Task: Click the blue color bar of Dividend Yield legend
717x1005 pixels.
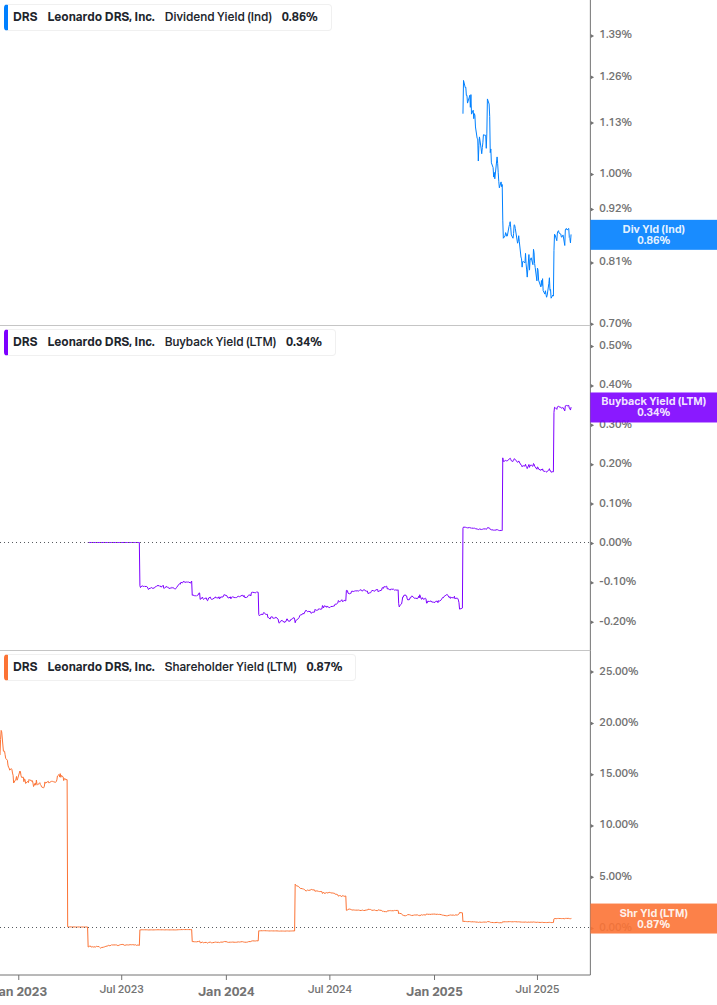Action: coord(6,17)
